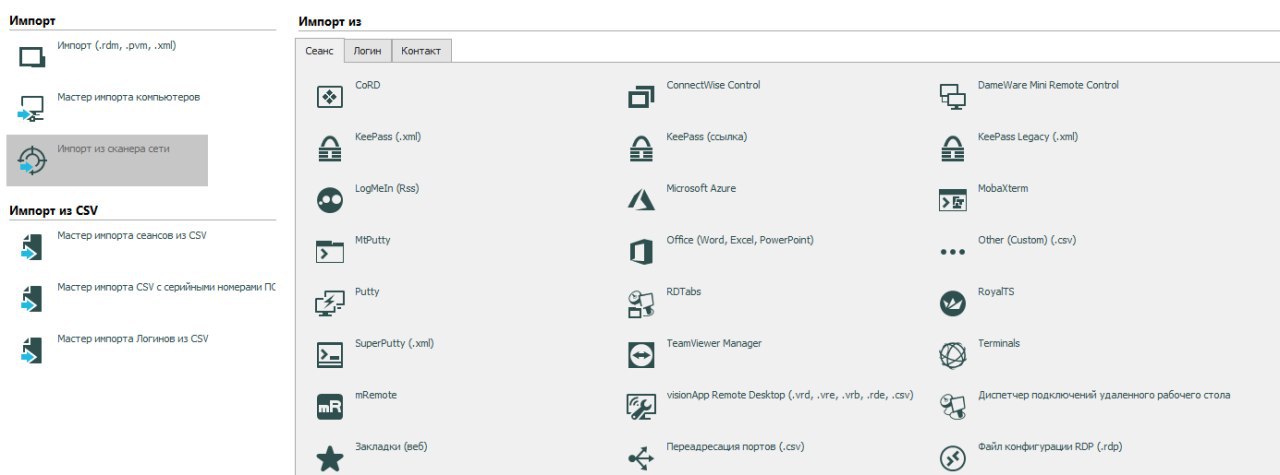1280x475 pixels.
Task: Launch Мастер импорта сеансов из CSV label
Action: [x=132, y=235]
